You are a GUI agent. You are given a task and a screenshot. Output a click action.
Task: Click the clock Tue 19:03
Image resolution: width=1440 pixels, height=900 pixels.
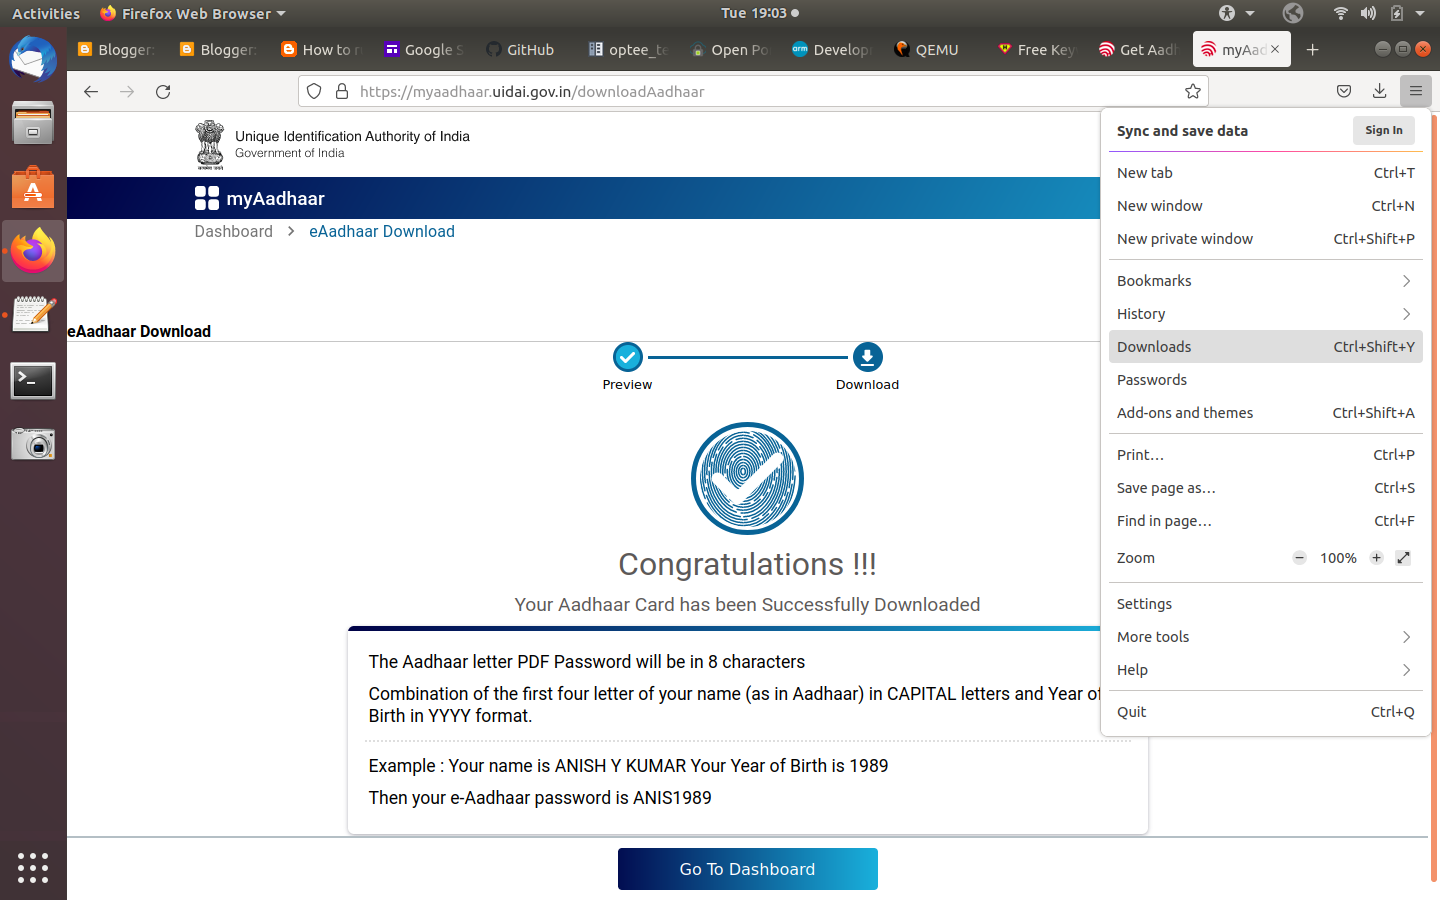point(759,13)
